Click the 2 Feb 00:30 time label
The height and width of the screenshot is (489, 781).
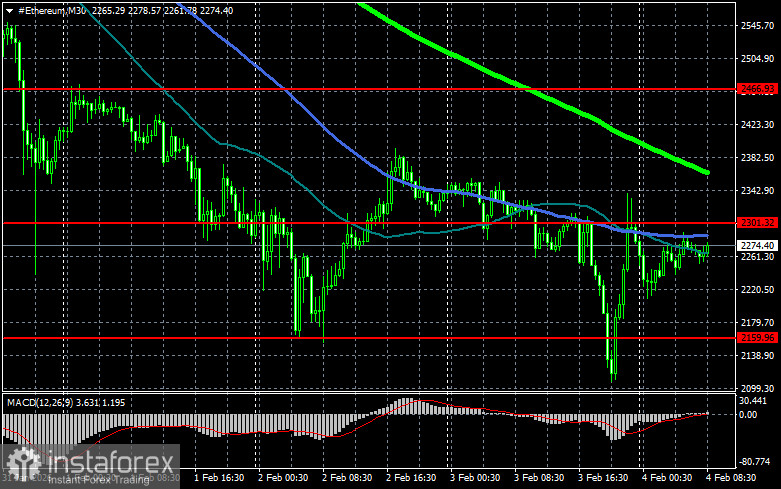(x=283, y=478)
